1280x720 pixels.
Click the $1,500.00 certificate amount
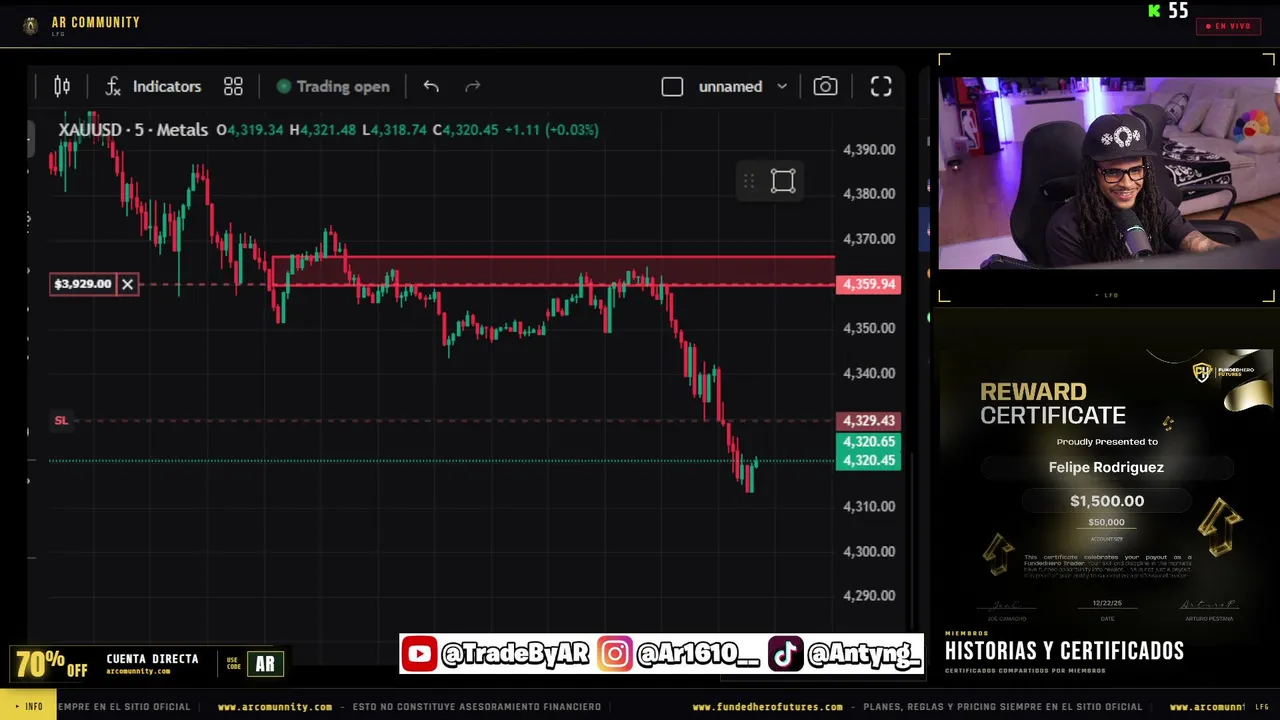pyautogui.click(x=1107, y=501)
